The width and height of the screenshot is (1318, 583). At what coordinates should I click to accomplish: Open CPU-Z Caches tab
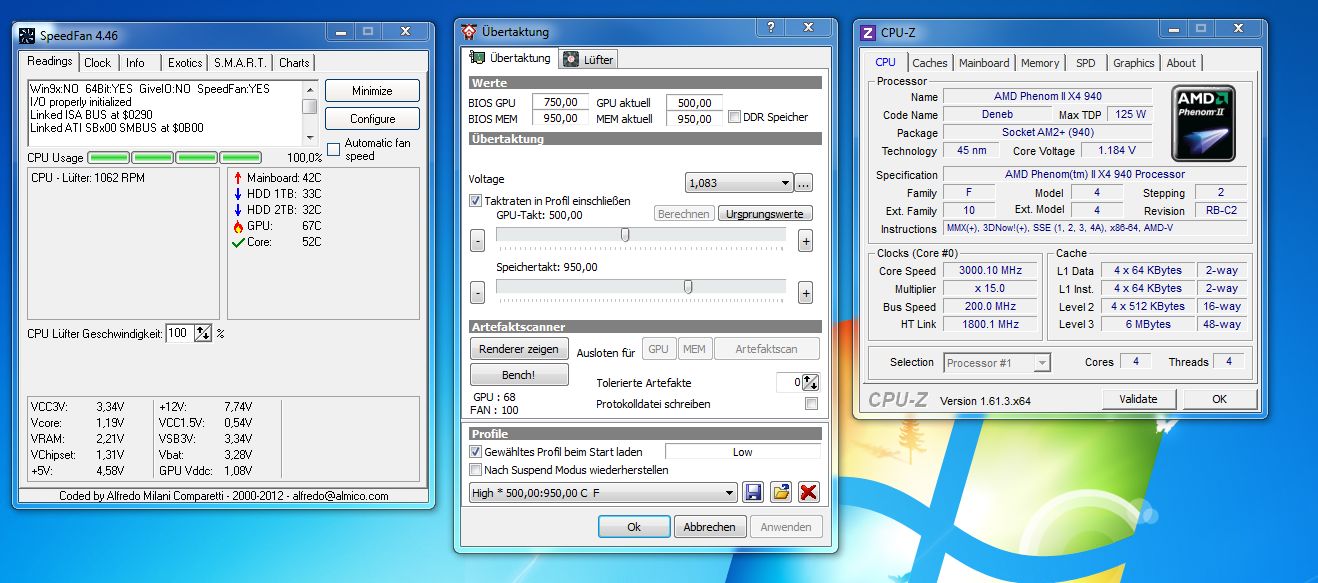point(930,63)
